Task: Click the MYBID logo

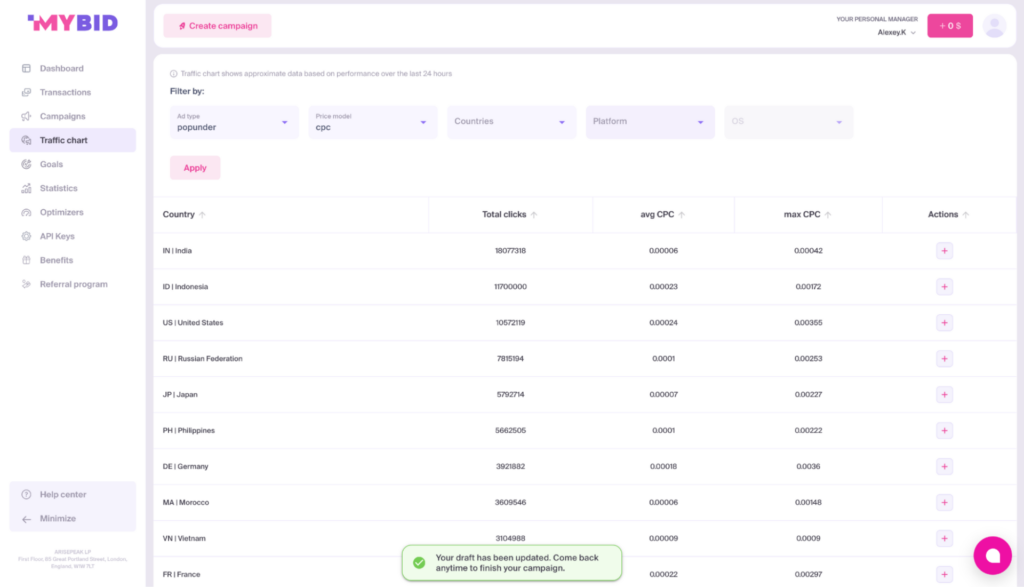Action: tap(72, 23)
